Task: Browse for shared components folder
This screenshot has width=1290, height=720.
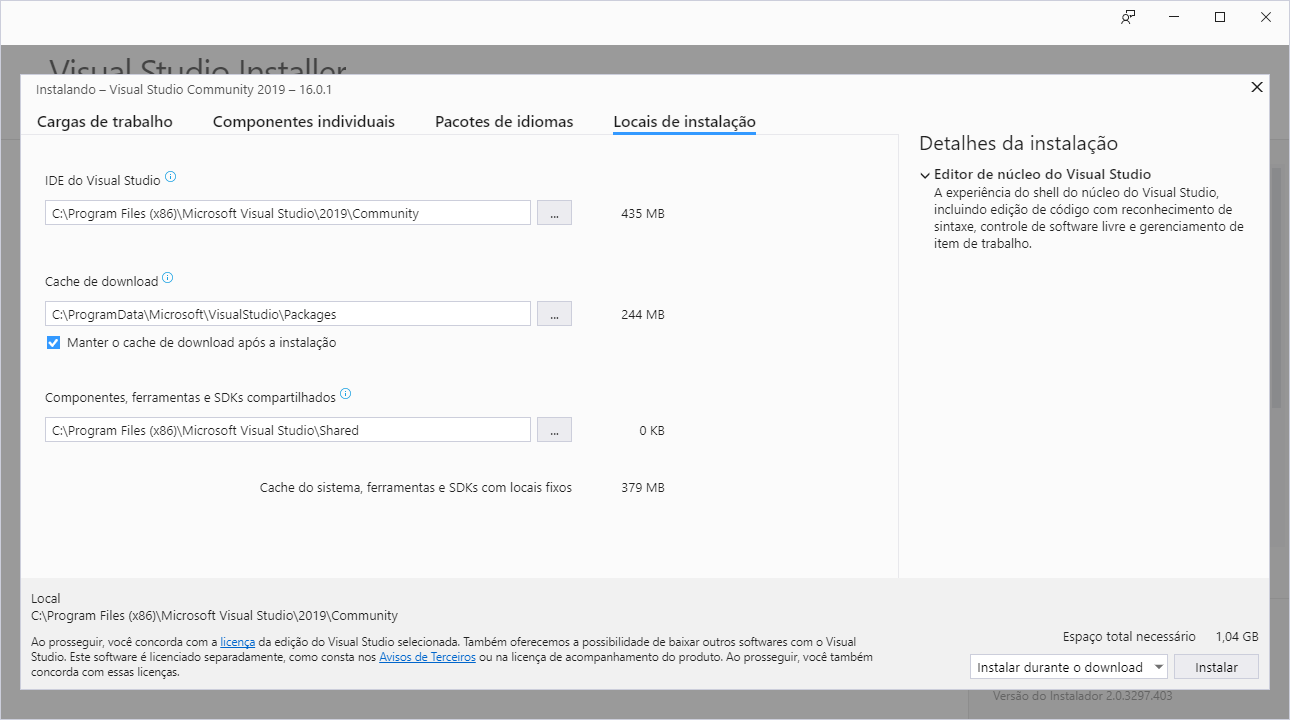Action: pos(554,430)
